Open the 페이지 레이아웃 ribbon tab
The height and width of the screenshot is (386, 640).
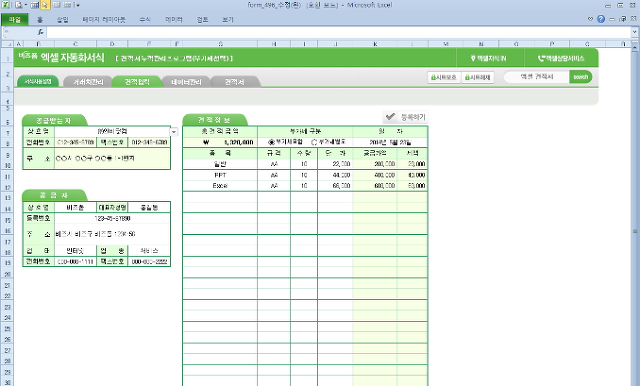pos(104,19)
